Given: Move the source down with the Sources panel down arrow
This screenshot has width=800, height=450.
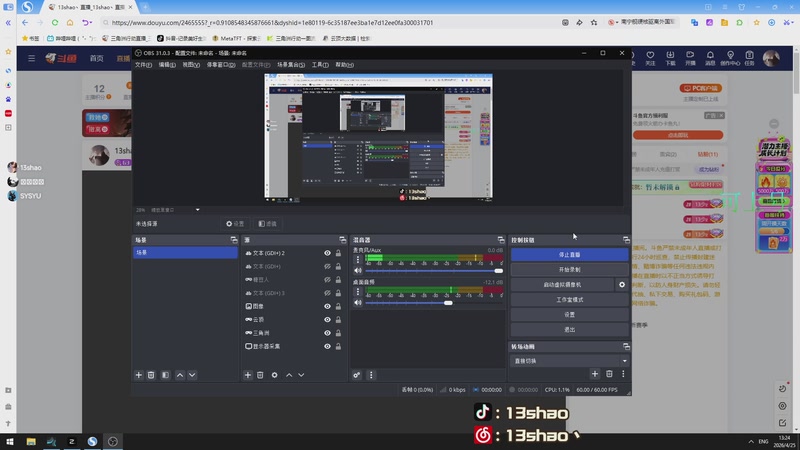Looking at the screenshot, I should 302,375.
